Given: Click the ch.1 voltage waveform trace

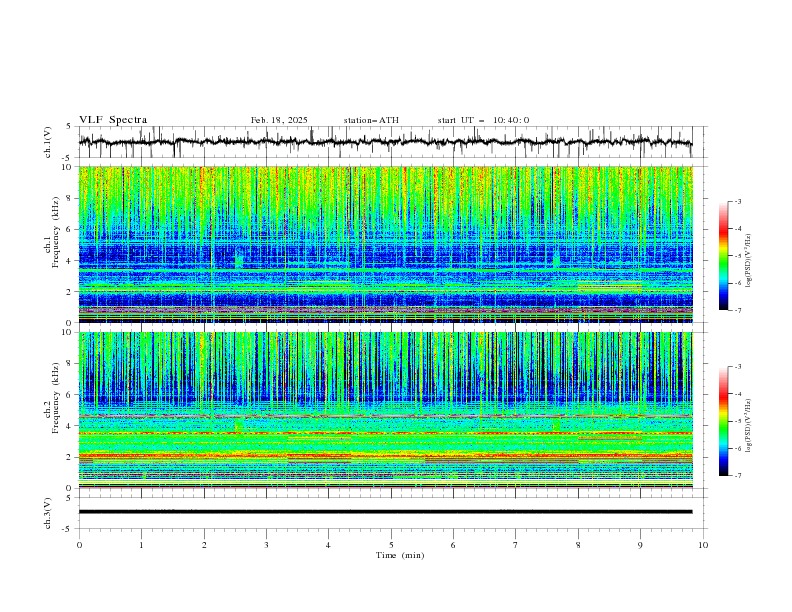Looking at the screenshot, I should coord(385,142).
